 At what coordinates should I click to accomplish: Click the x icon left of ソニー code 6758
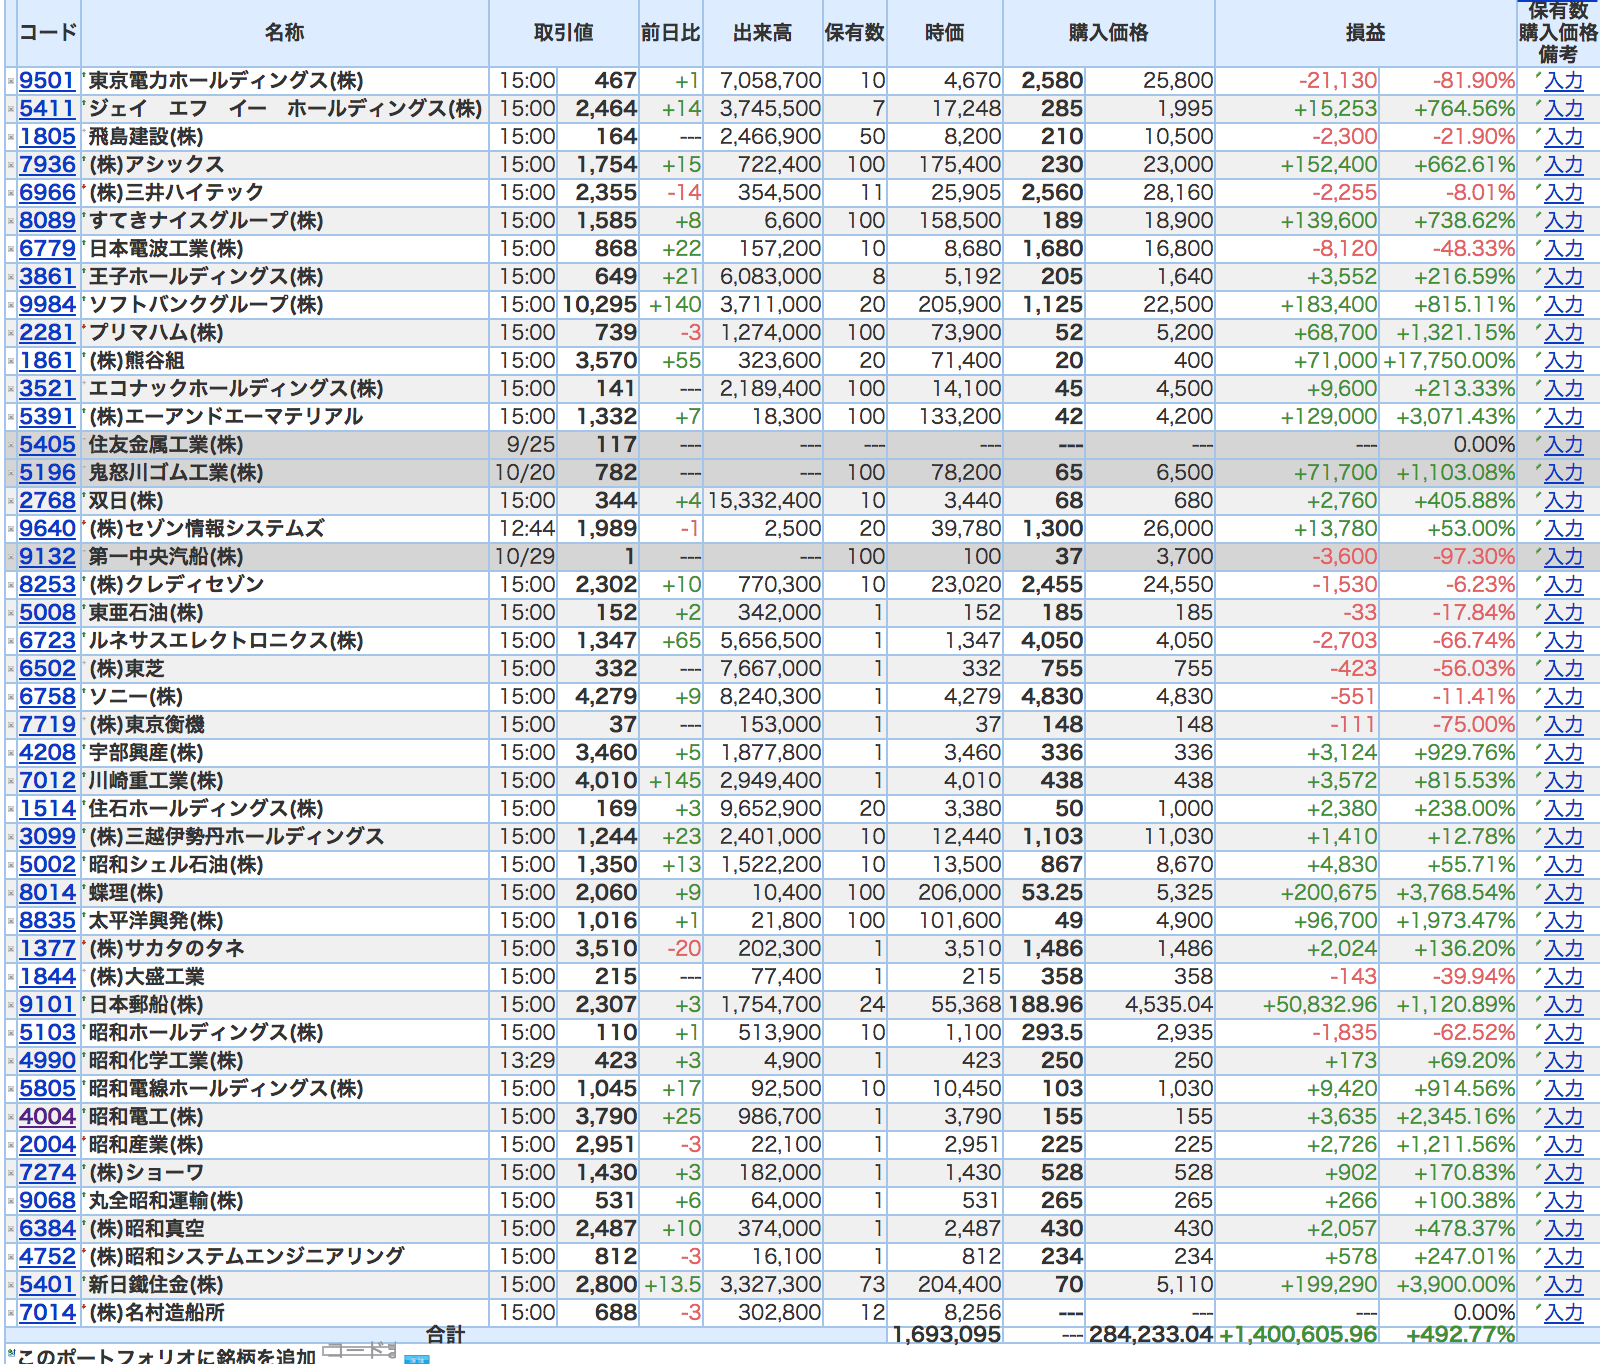pyautogui.click(x=11, y=697)
